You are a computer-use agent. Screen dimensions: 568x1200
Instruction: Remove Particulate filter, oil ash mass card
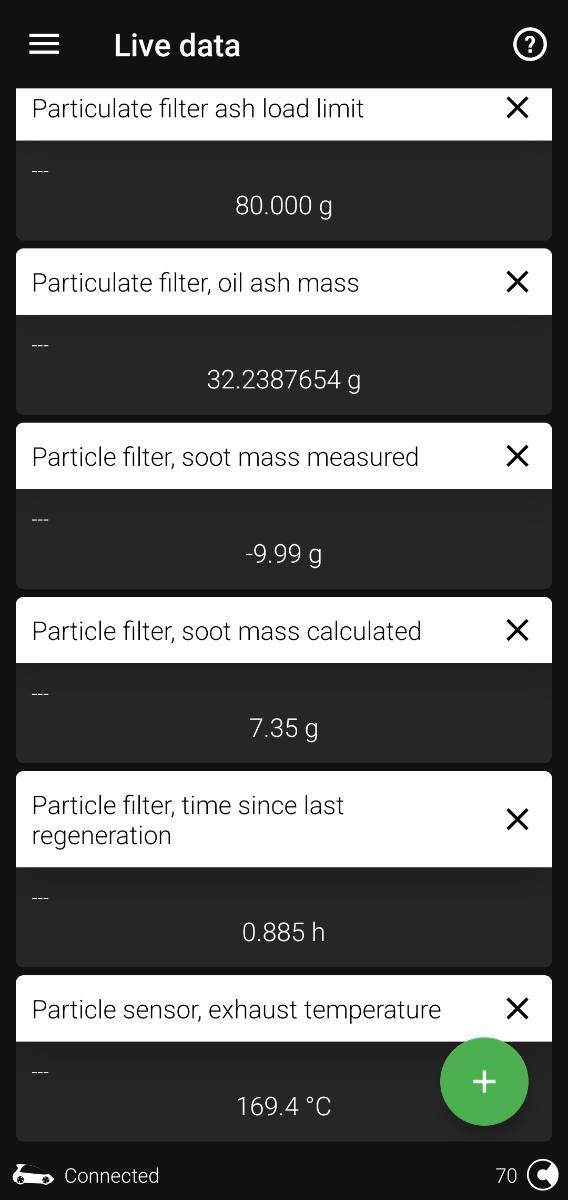[x=517, y=282]
